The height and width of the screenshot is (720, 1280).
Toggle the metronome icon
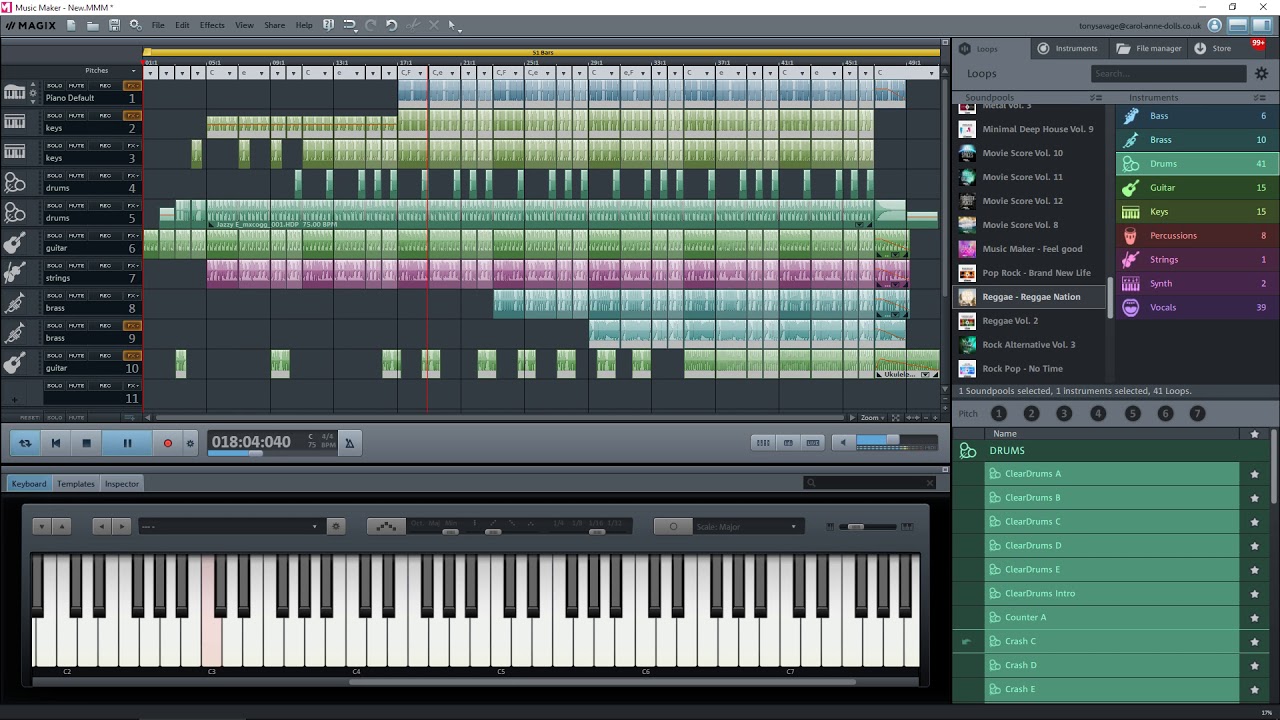[x=349, y=443]
